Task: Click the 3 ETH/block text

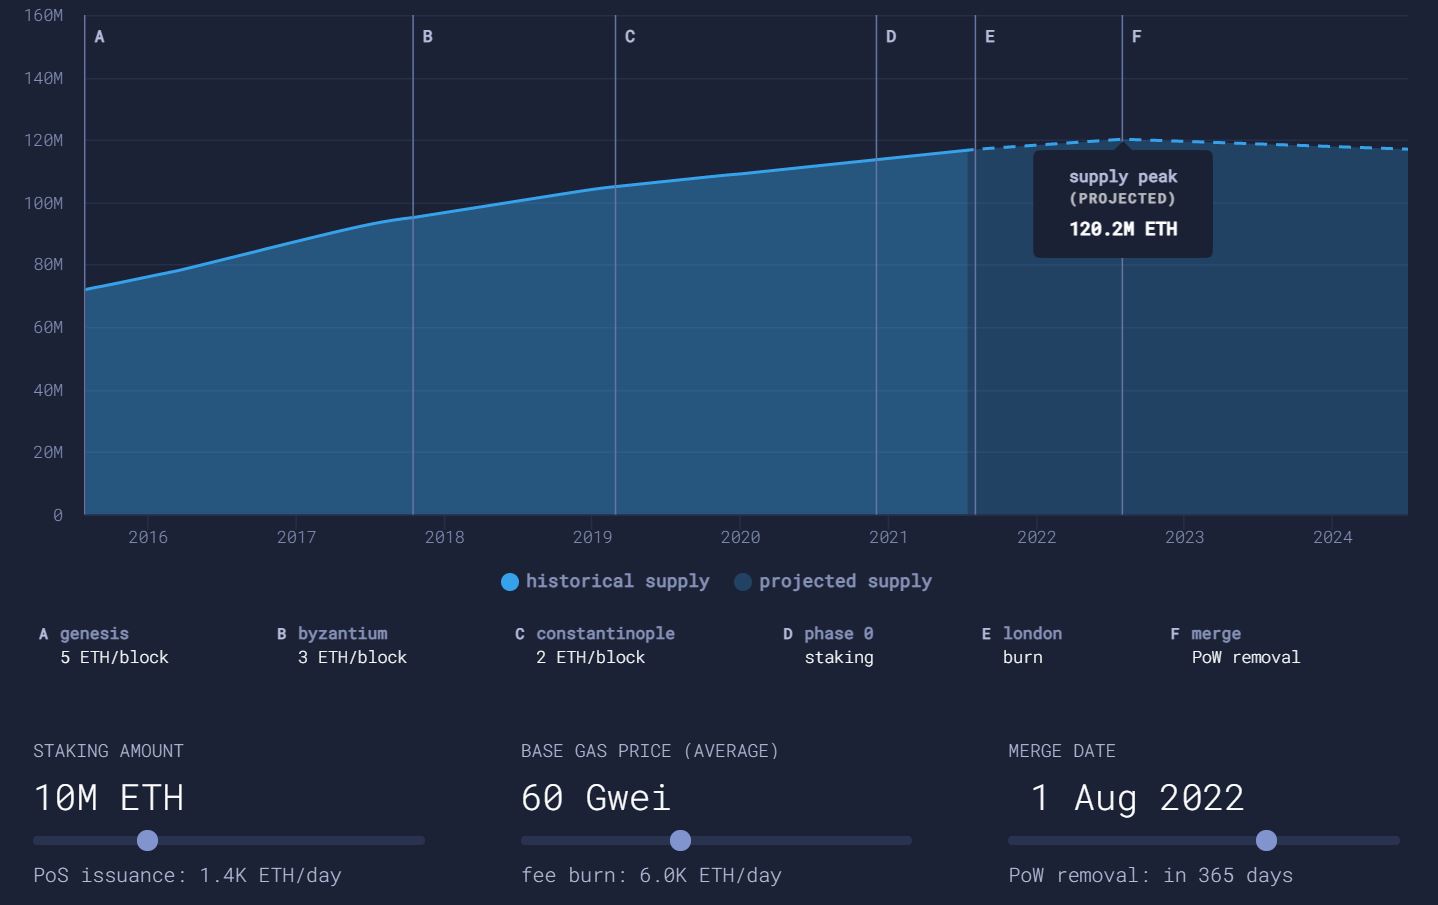Action: click(352, 657)
